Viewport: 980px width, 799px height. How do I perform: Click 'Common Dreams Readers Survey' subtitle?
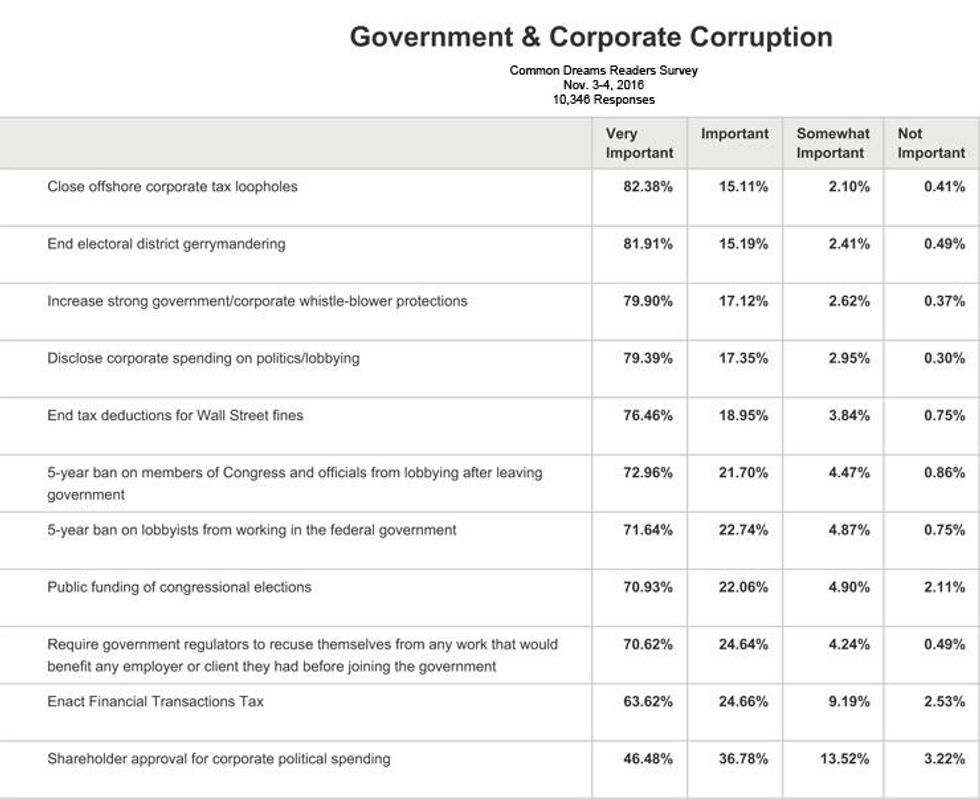603,70
